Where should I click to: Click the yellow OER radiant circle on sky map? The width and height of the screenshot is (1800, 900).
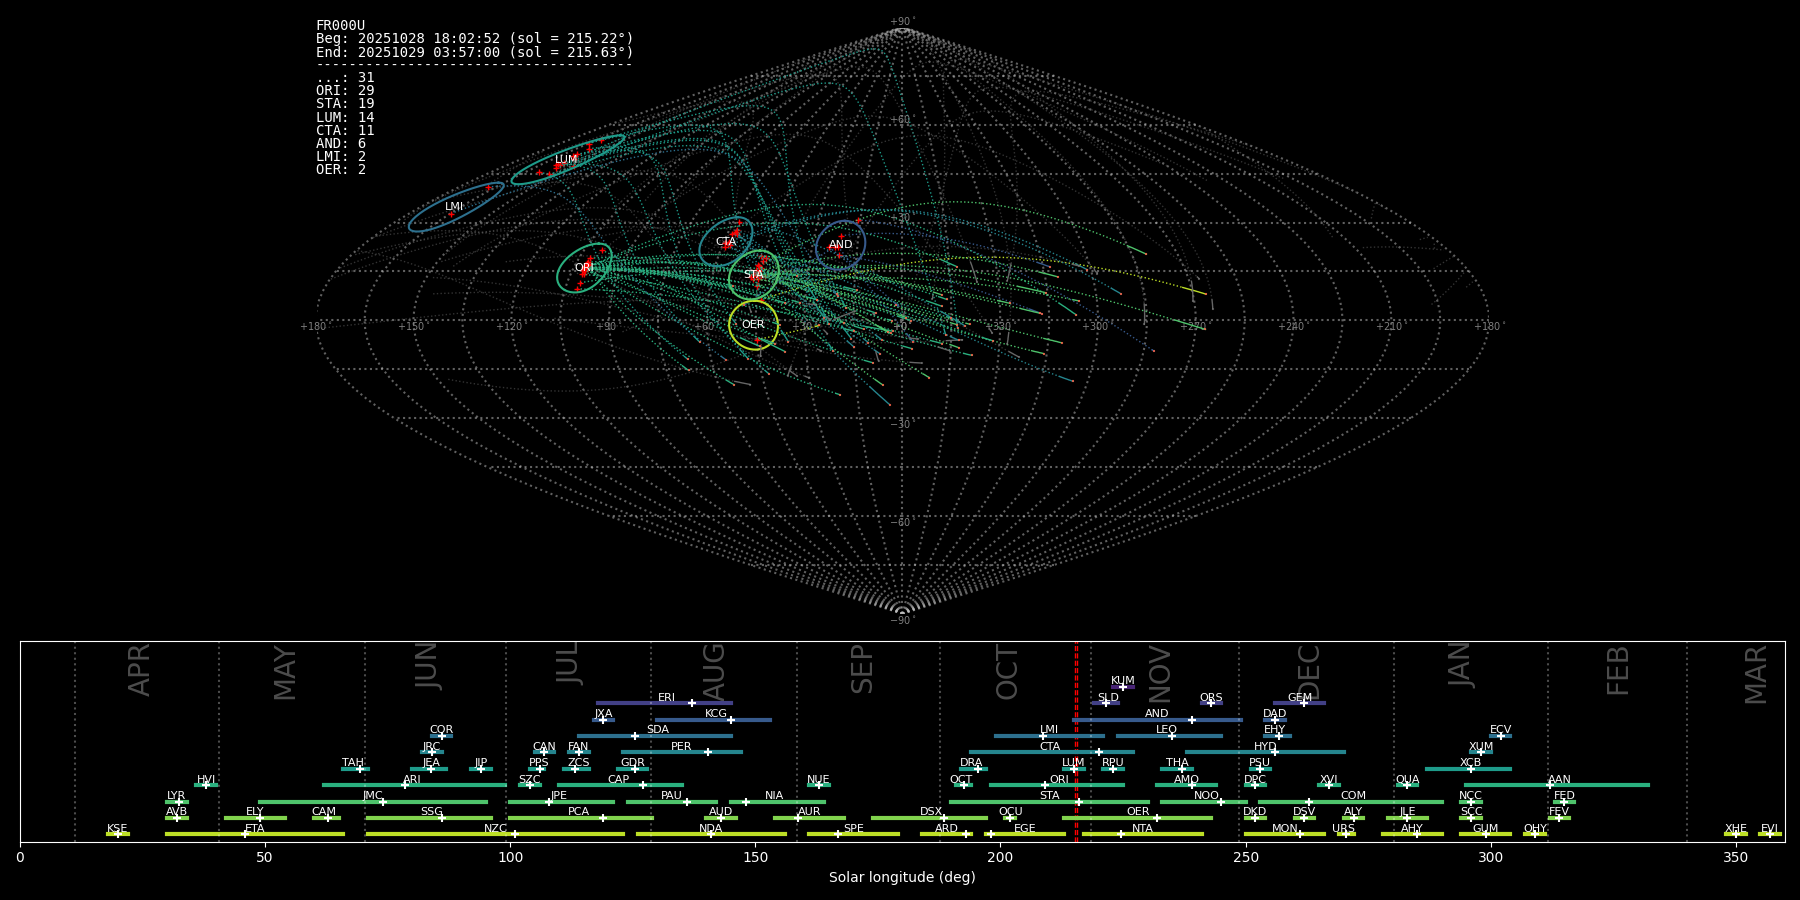point(753,325)
